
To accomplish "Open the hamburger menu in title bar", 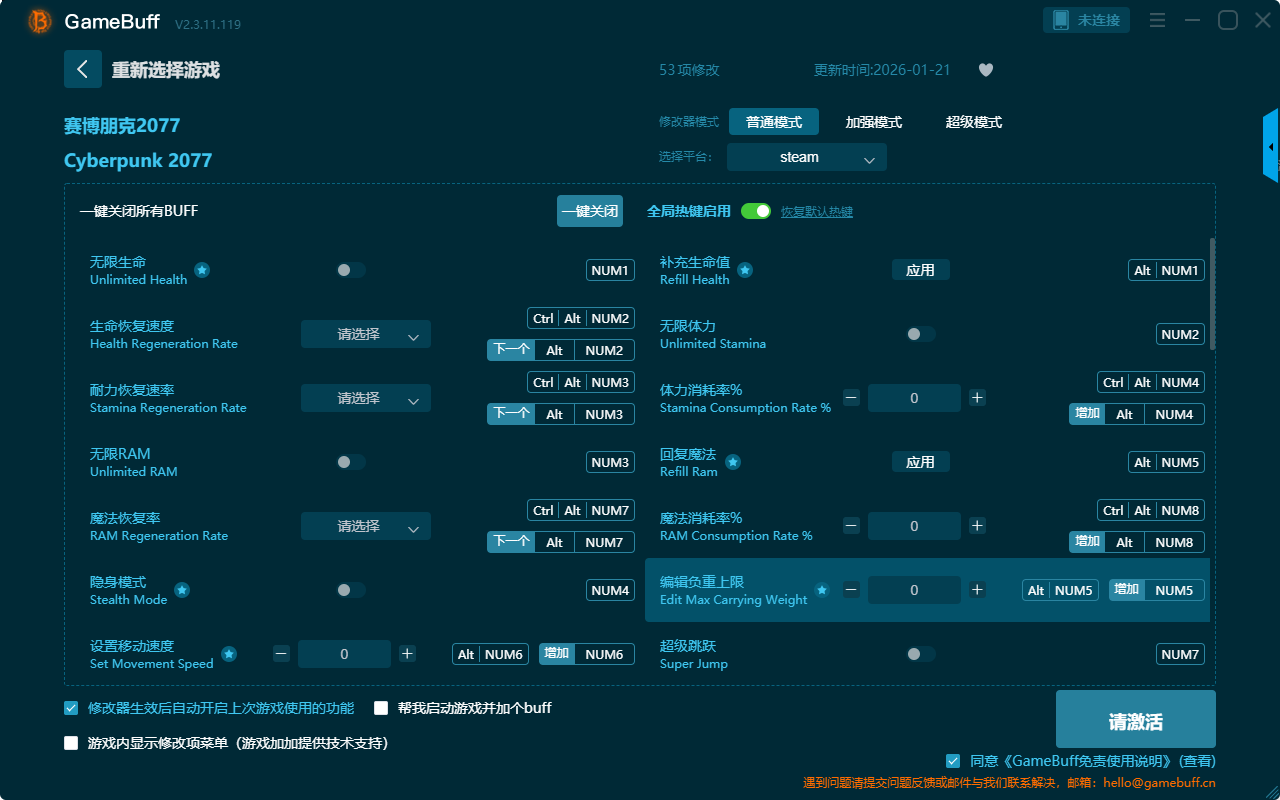I will coord(1157,20).
